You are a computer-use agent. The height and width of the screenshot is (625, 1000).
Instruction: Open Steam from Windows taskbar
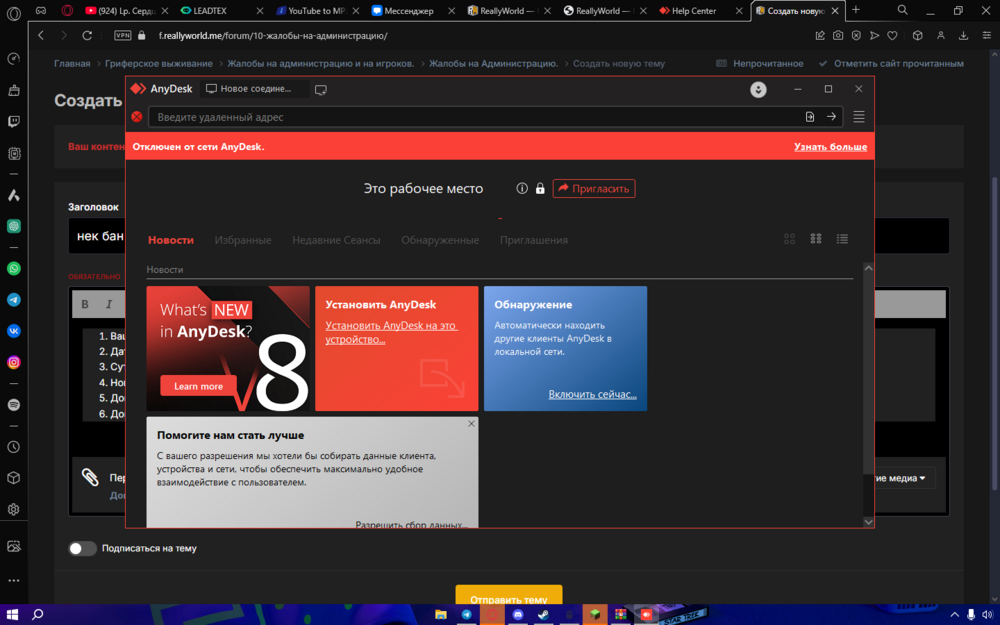pyautogui.click(x=543, y=615)
